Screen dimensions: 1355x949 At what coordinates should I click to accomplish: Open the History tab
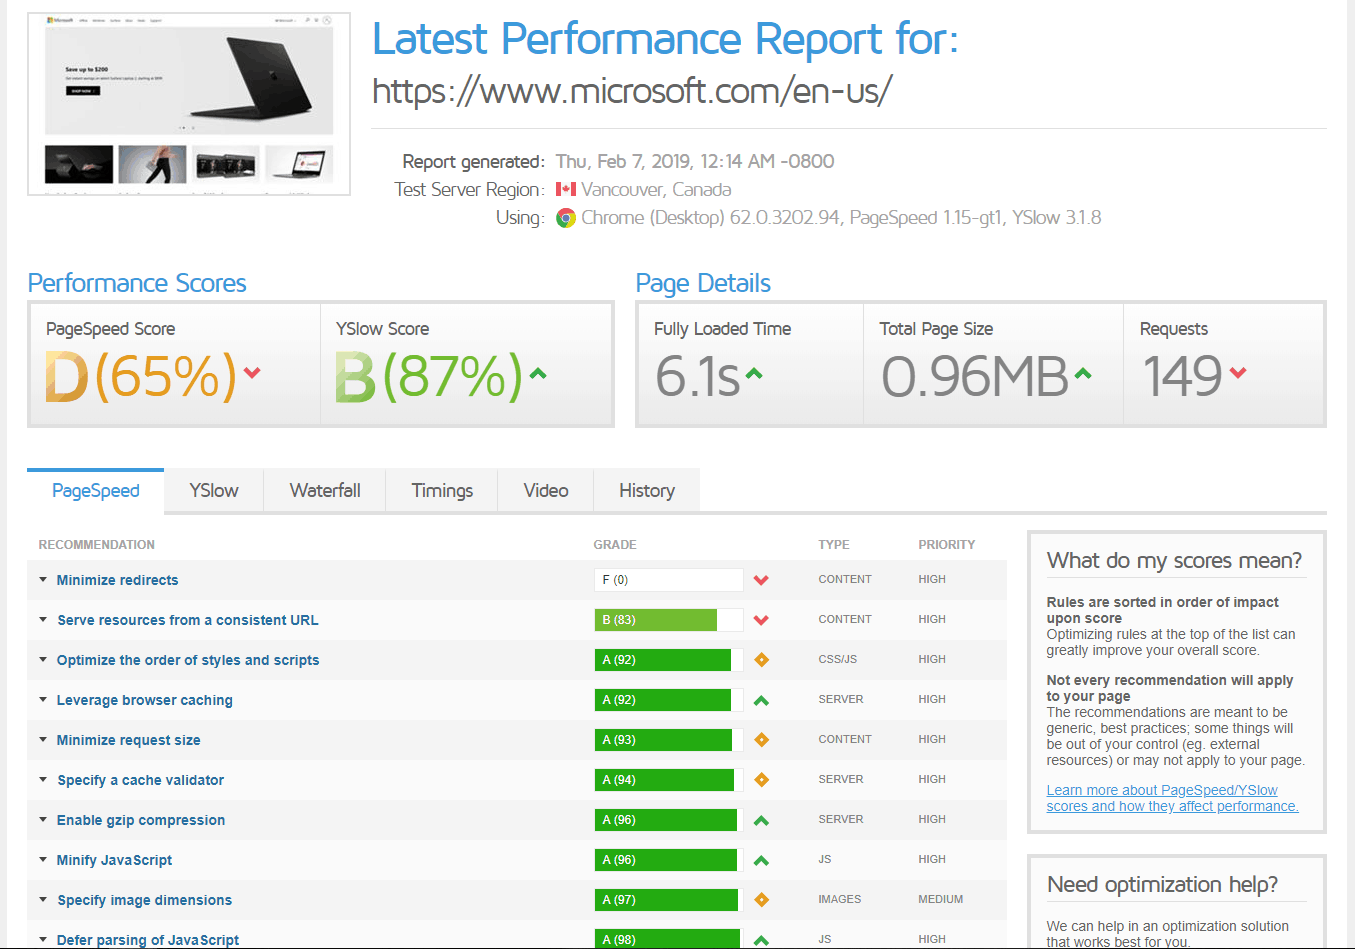647,490
